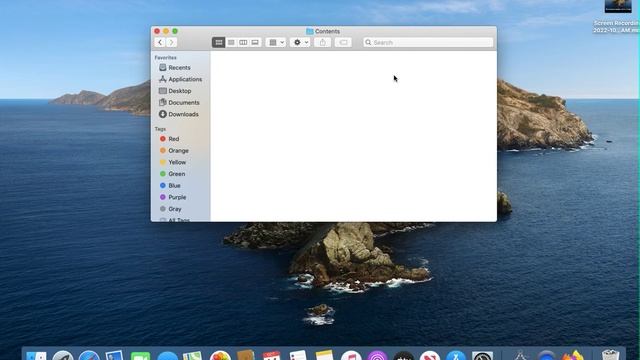Click the Share toolbar button

tap(322, 42)
